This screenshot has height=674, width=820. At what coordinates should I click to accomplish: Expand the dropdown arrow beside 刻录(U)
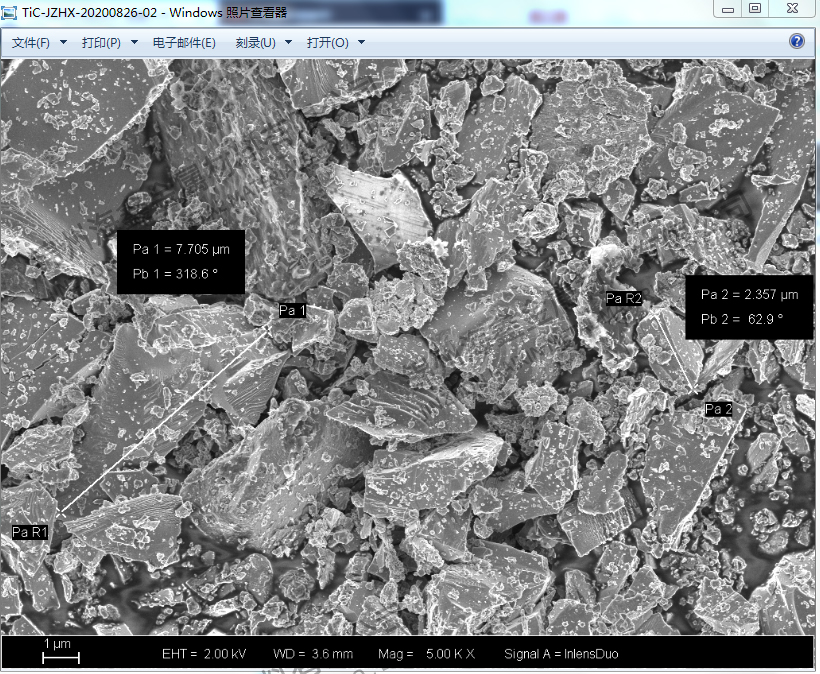tap(289, 43)
